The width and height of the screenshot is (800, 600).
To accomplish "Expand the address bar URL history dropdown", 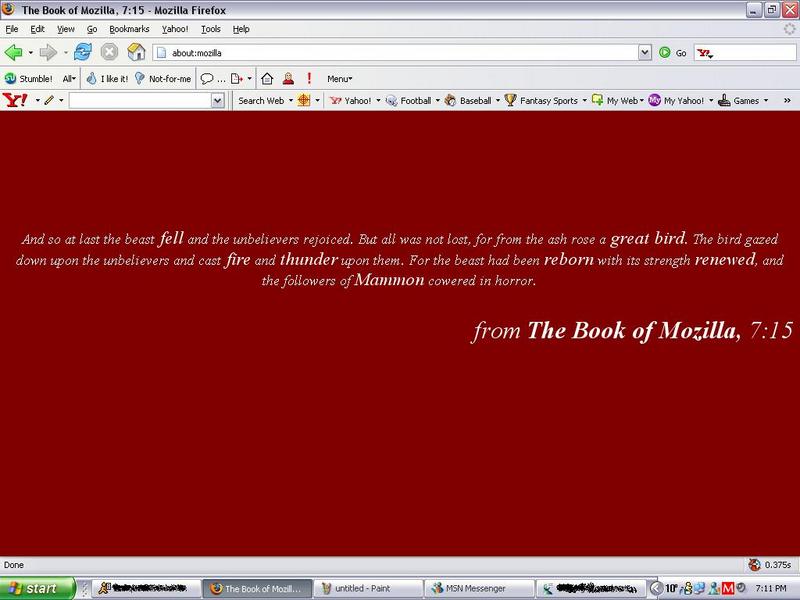I will click(646, 52).
